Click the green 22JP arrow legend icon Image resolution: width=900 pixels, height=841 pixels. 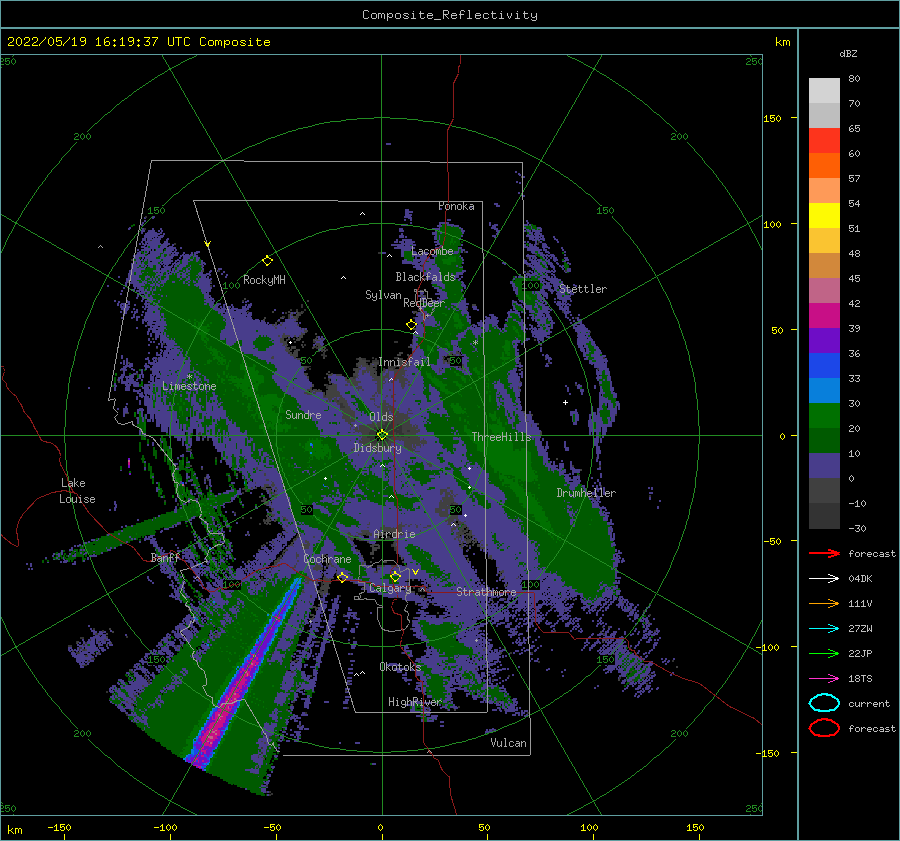point(824,653)
